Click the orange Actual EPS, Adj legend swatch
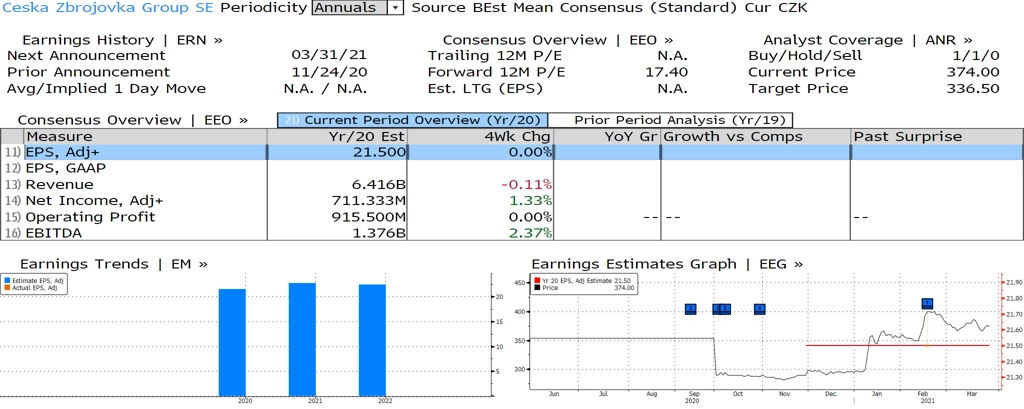The image size is (1024, 409). [6, 287]
